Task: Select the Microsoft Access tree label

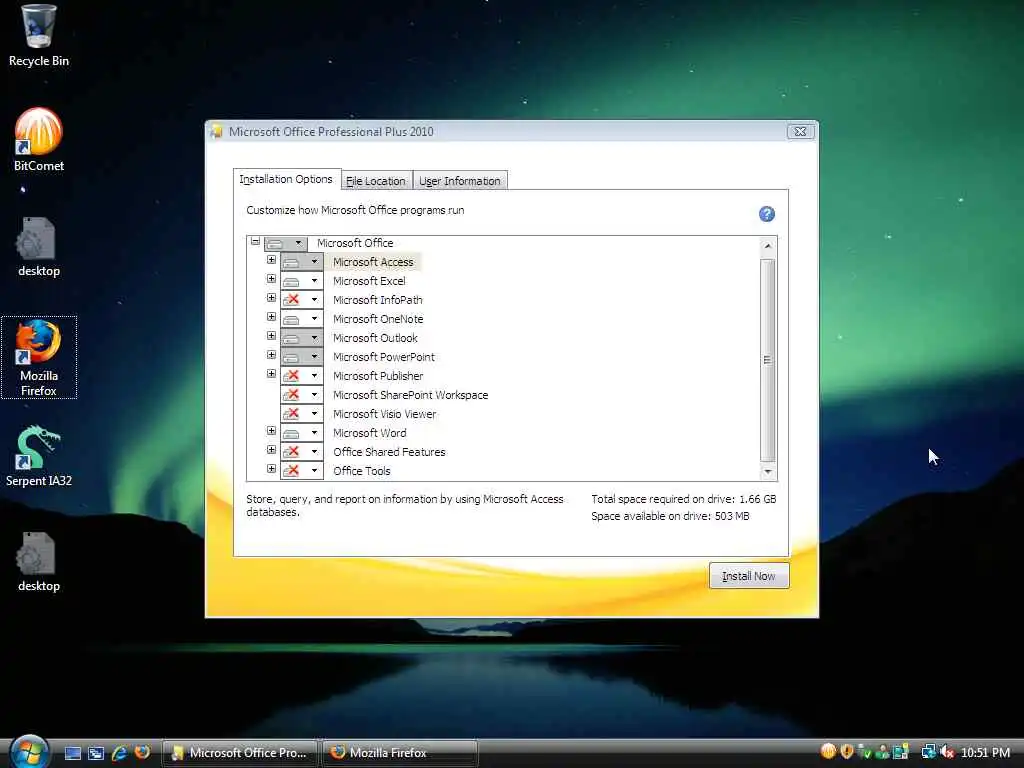Action: click(x=373, y=262)
